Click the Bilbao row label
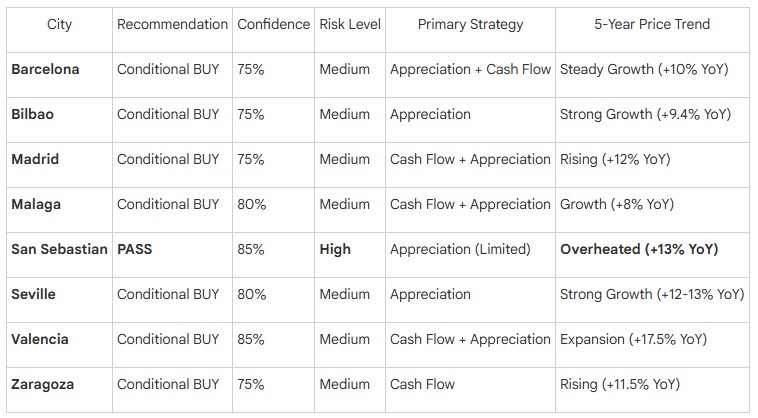758x418 pixels. pos(32,114)
